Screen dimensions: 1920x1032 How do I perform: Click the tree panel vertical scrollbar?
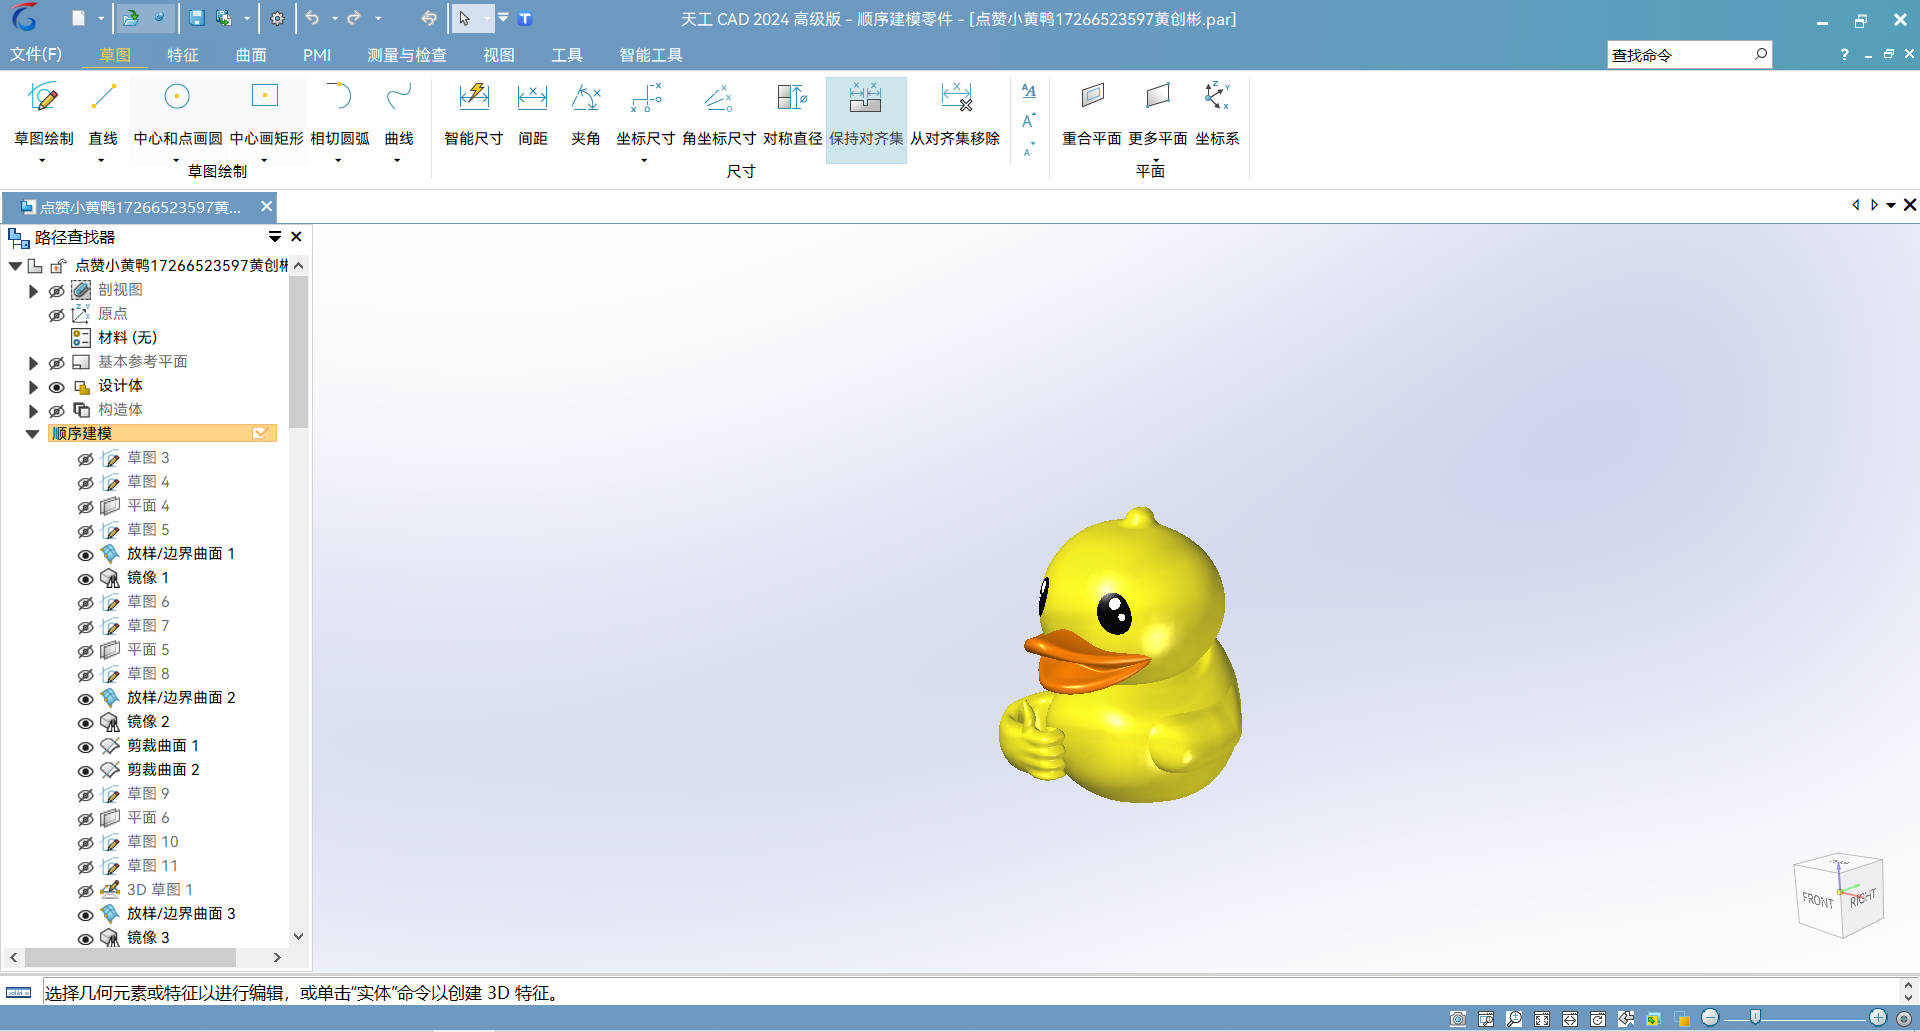pyautogui.click(x=298, y=352)
